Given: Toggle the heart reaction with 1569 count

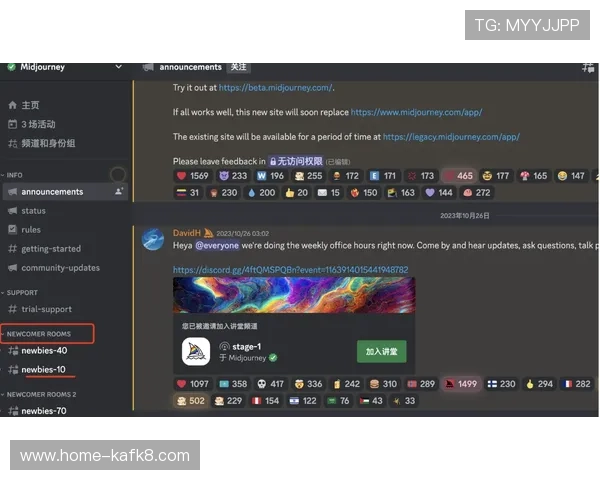Looking at the screenshot, I should [191, 176].
